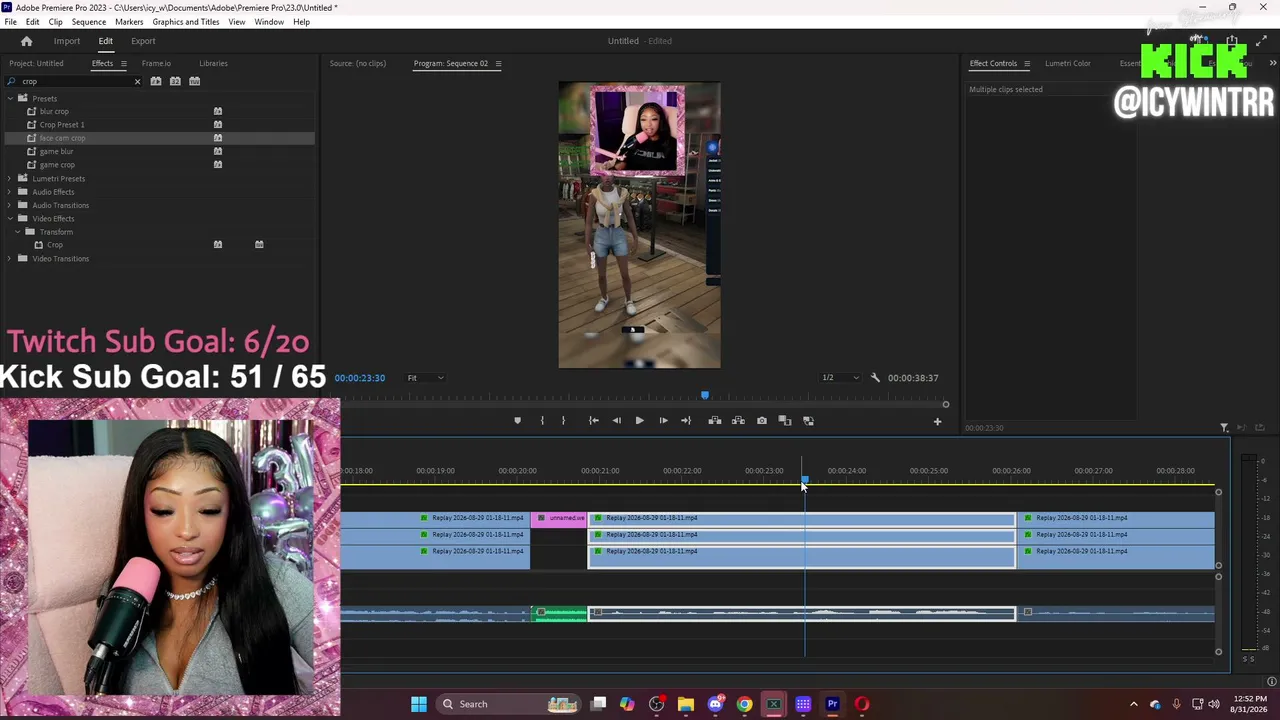Image resolution: width=1280 pixels, height=720 pixels.
Task: Switch to the Export workspace
Action: click(x=143, y=41)
